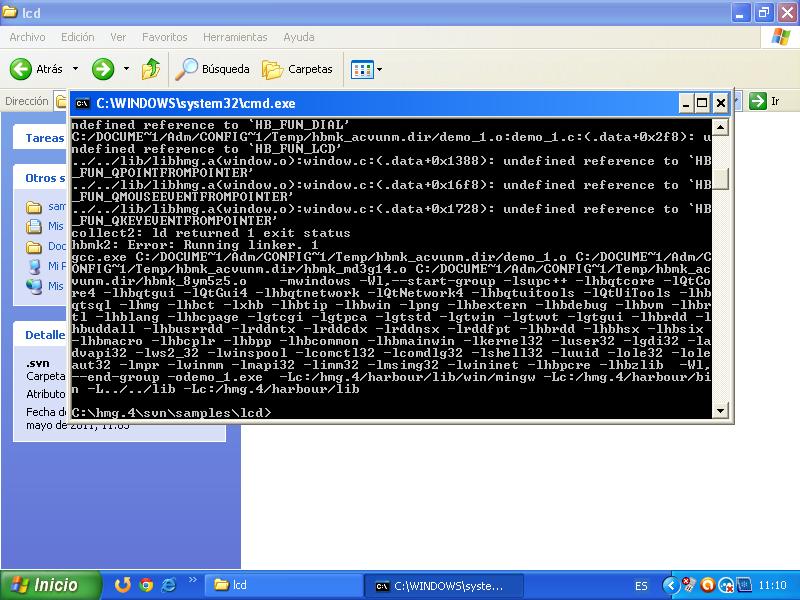800x600 pixels.
Task: Click the taskbar clock showing 11:10
Action: (x=772, y=585)
